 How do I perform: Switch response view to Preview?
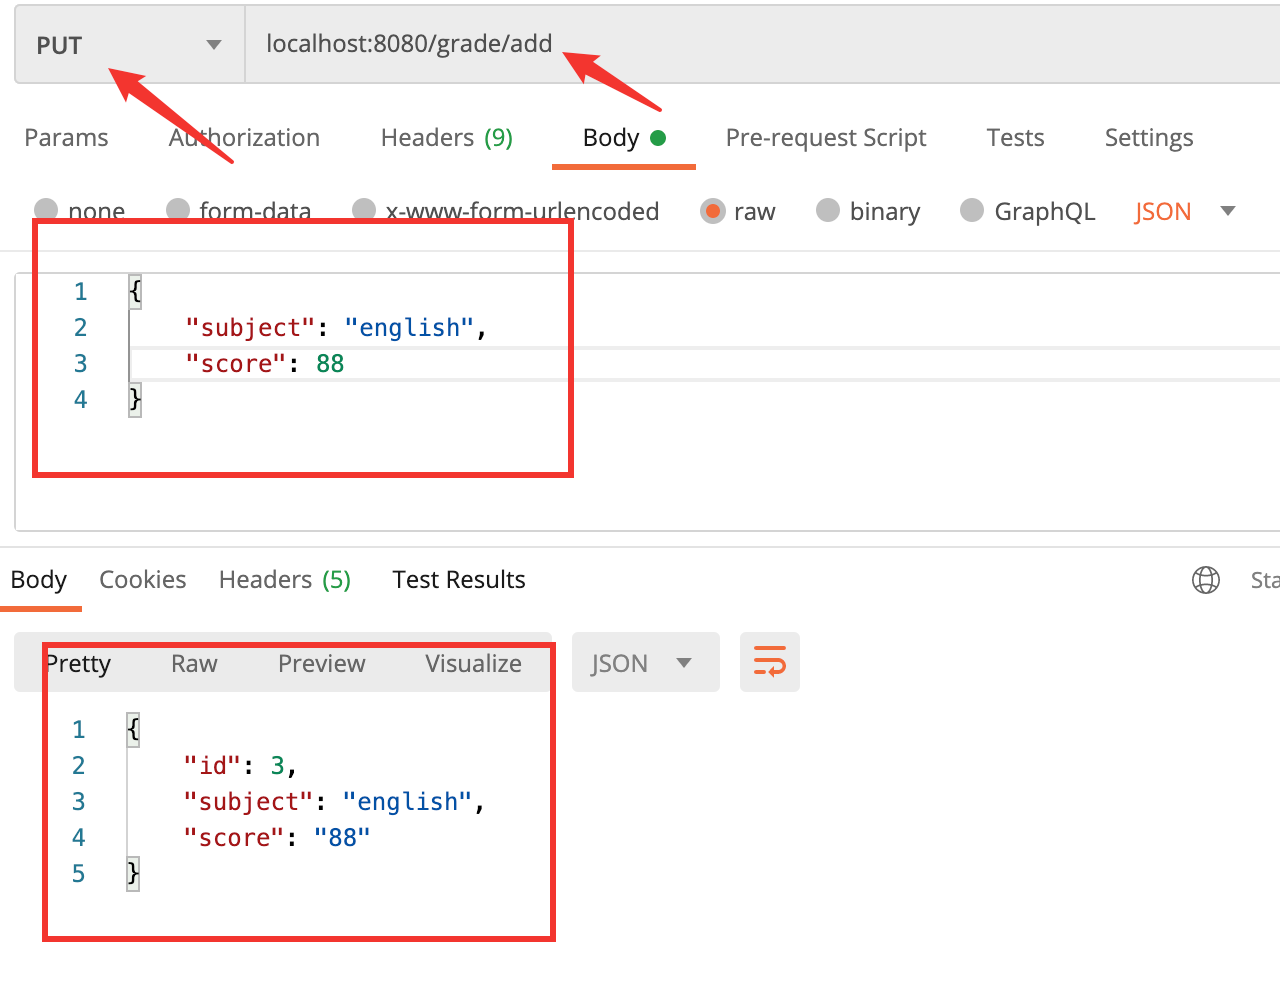[x=321, y=664]
